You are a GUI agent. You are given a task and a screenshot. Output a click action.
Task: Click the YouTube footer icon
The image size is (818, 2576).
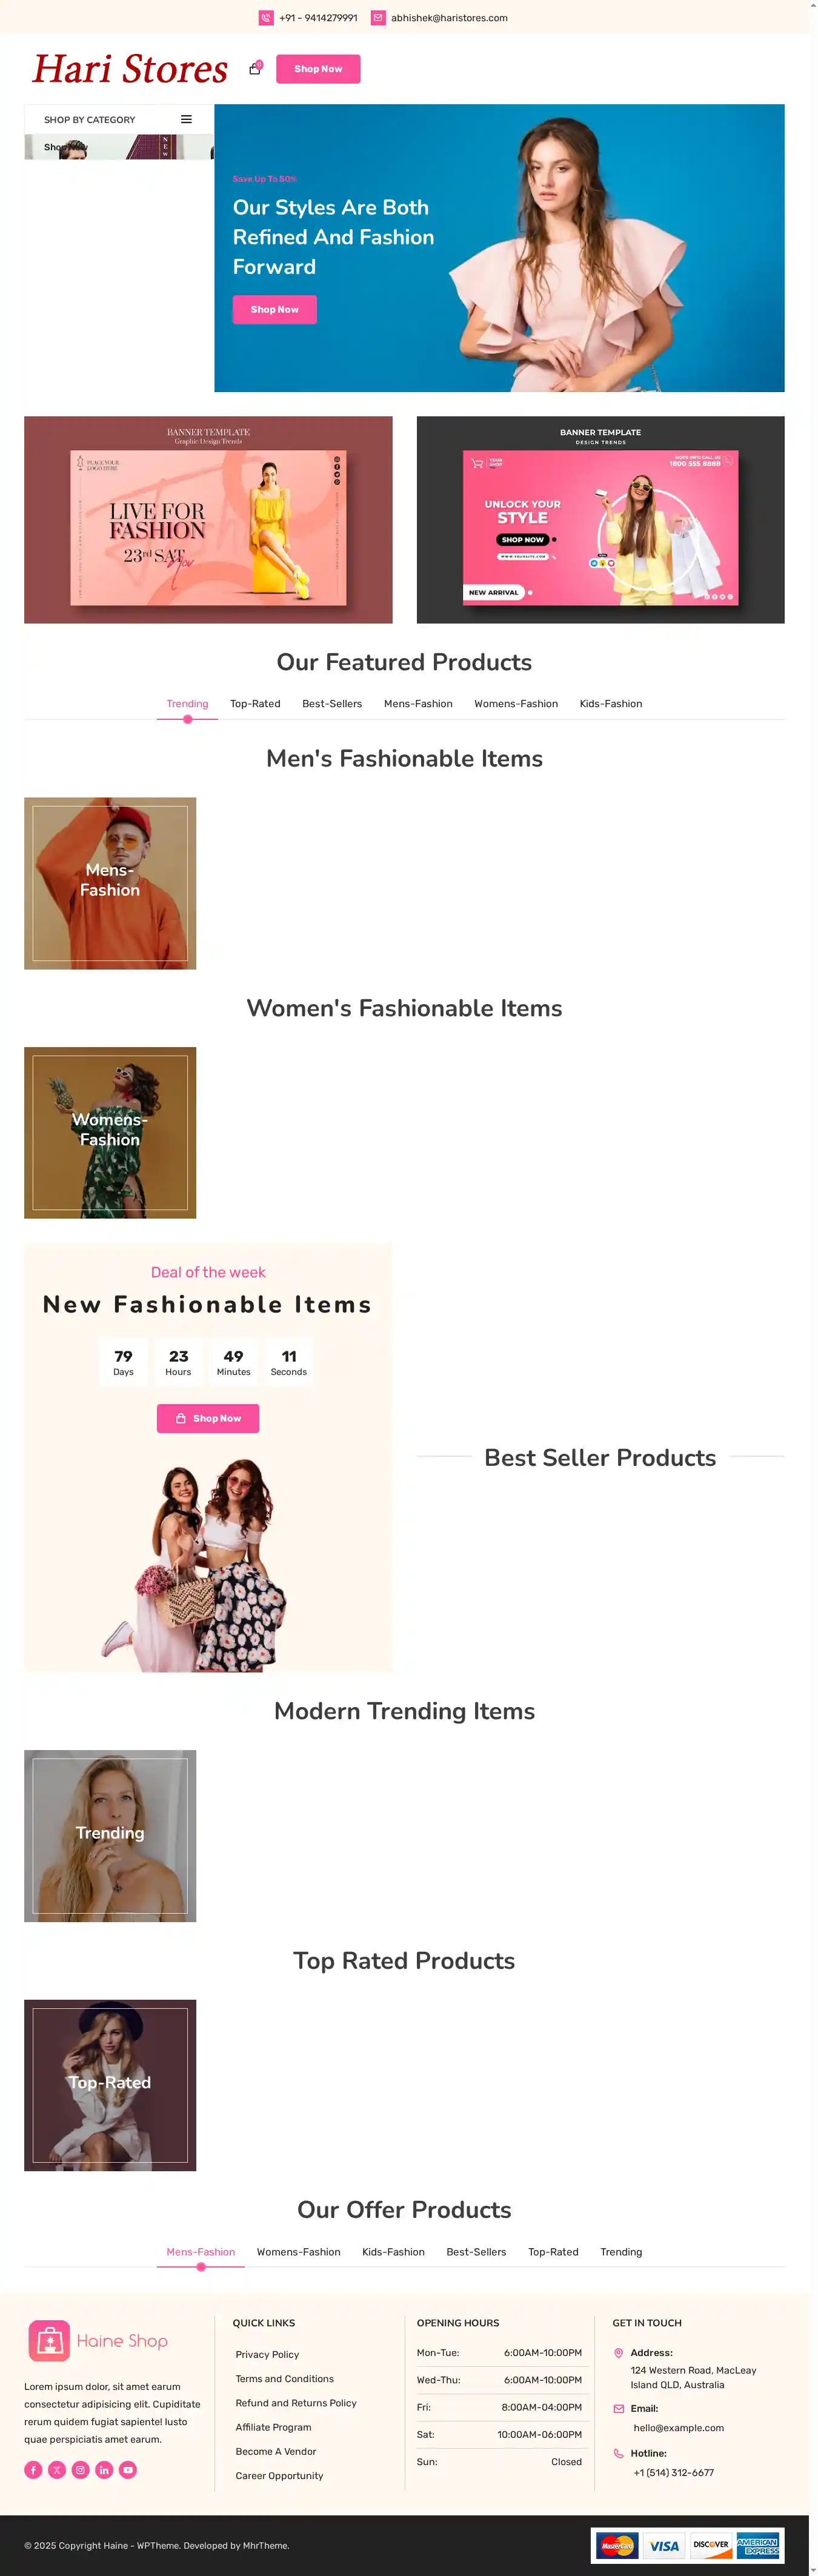128,2469
